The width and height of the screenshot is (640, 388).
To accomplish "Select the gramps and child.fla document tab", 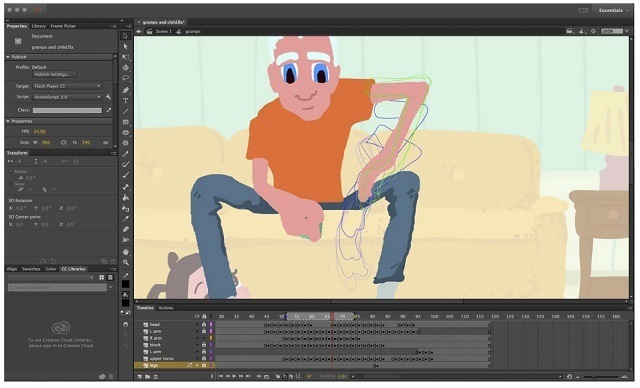I will click(164, 22).
